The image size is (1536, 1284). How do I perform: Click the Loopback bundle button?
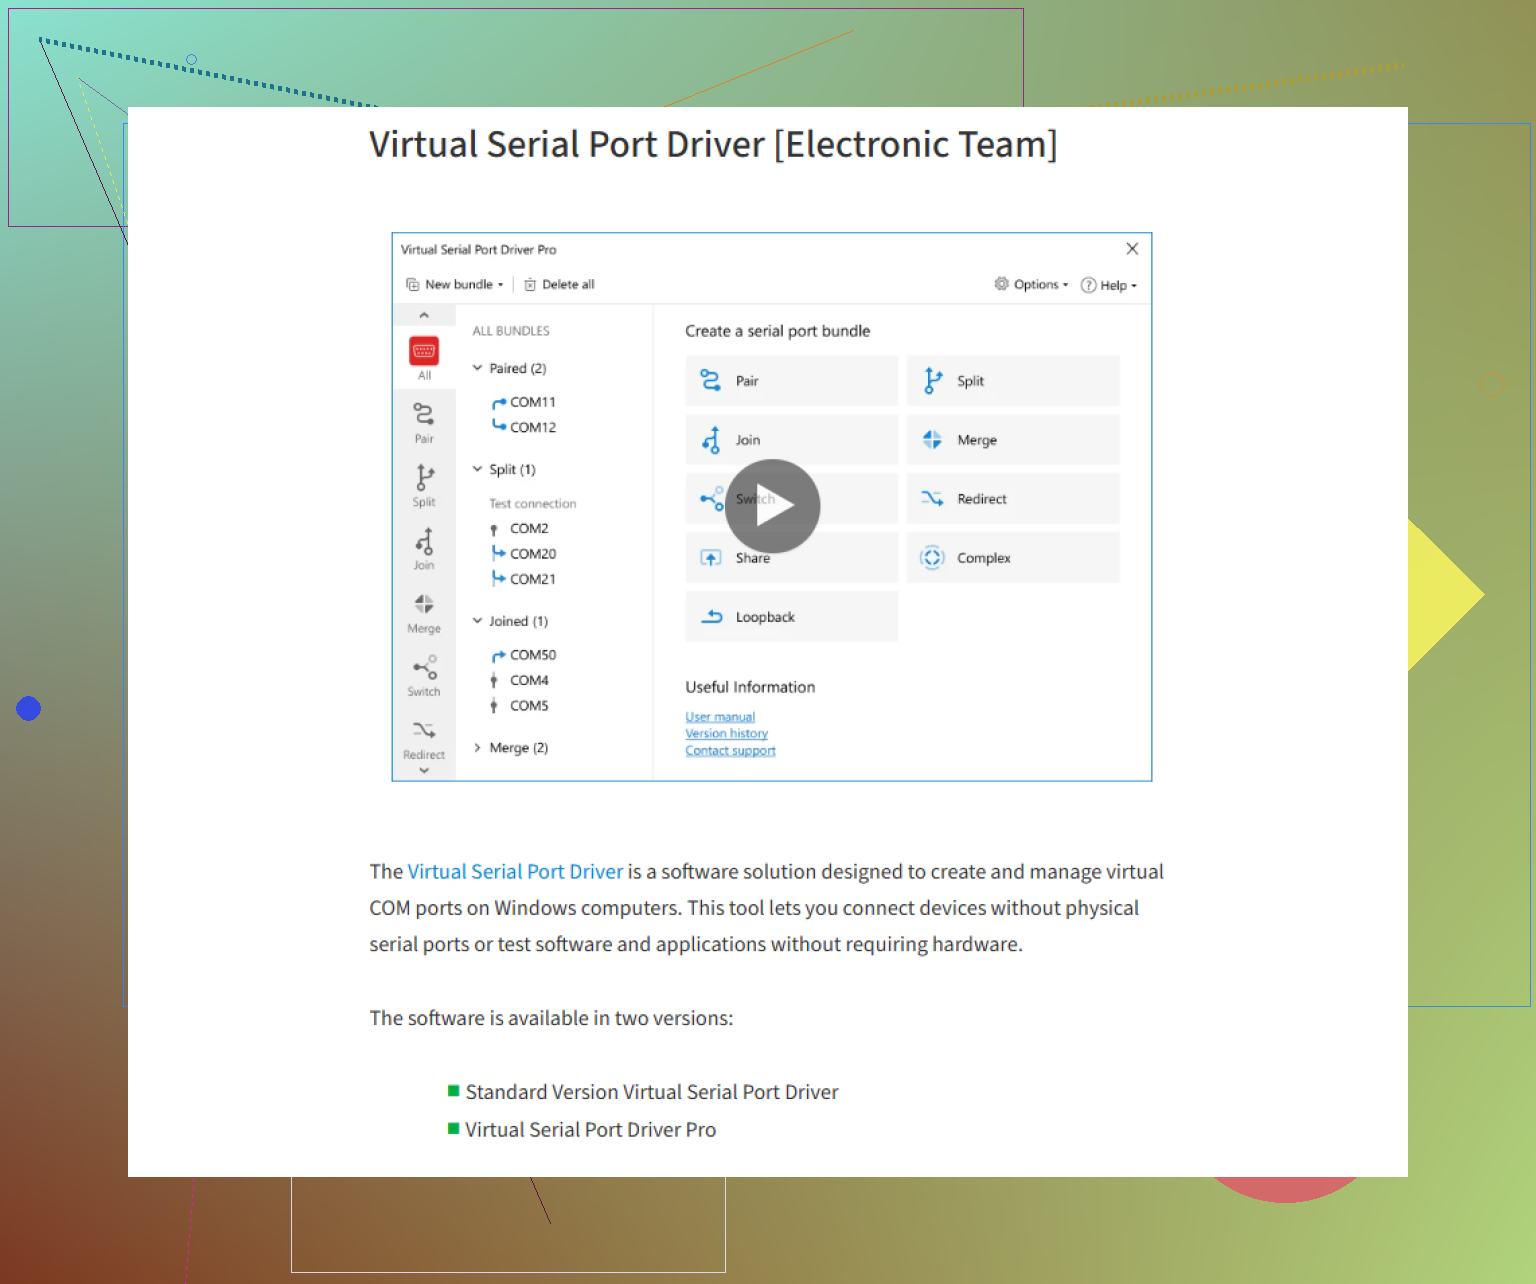point(791,617)
